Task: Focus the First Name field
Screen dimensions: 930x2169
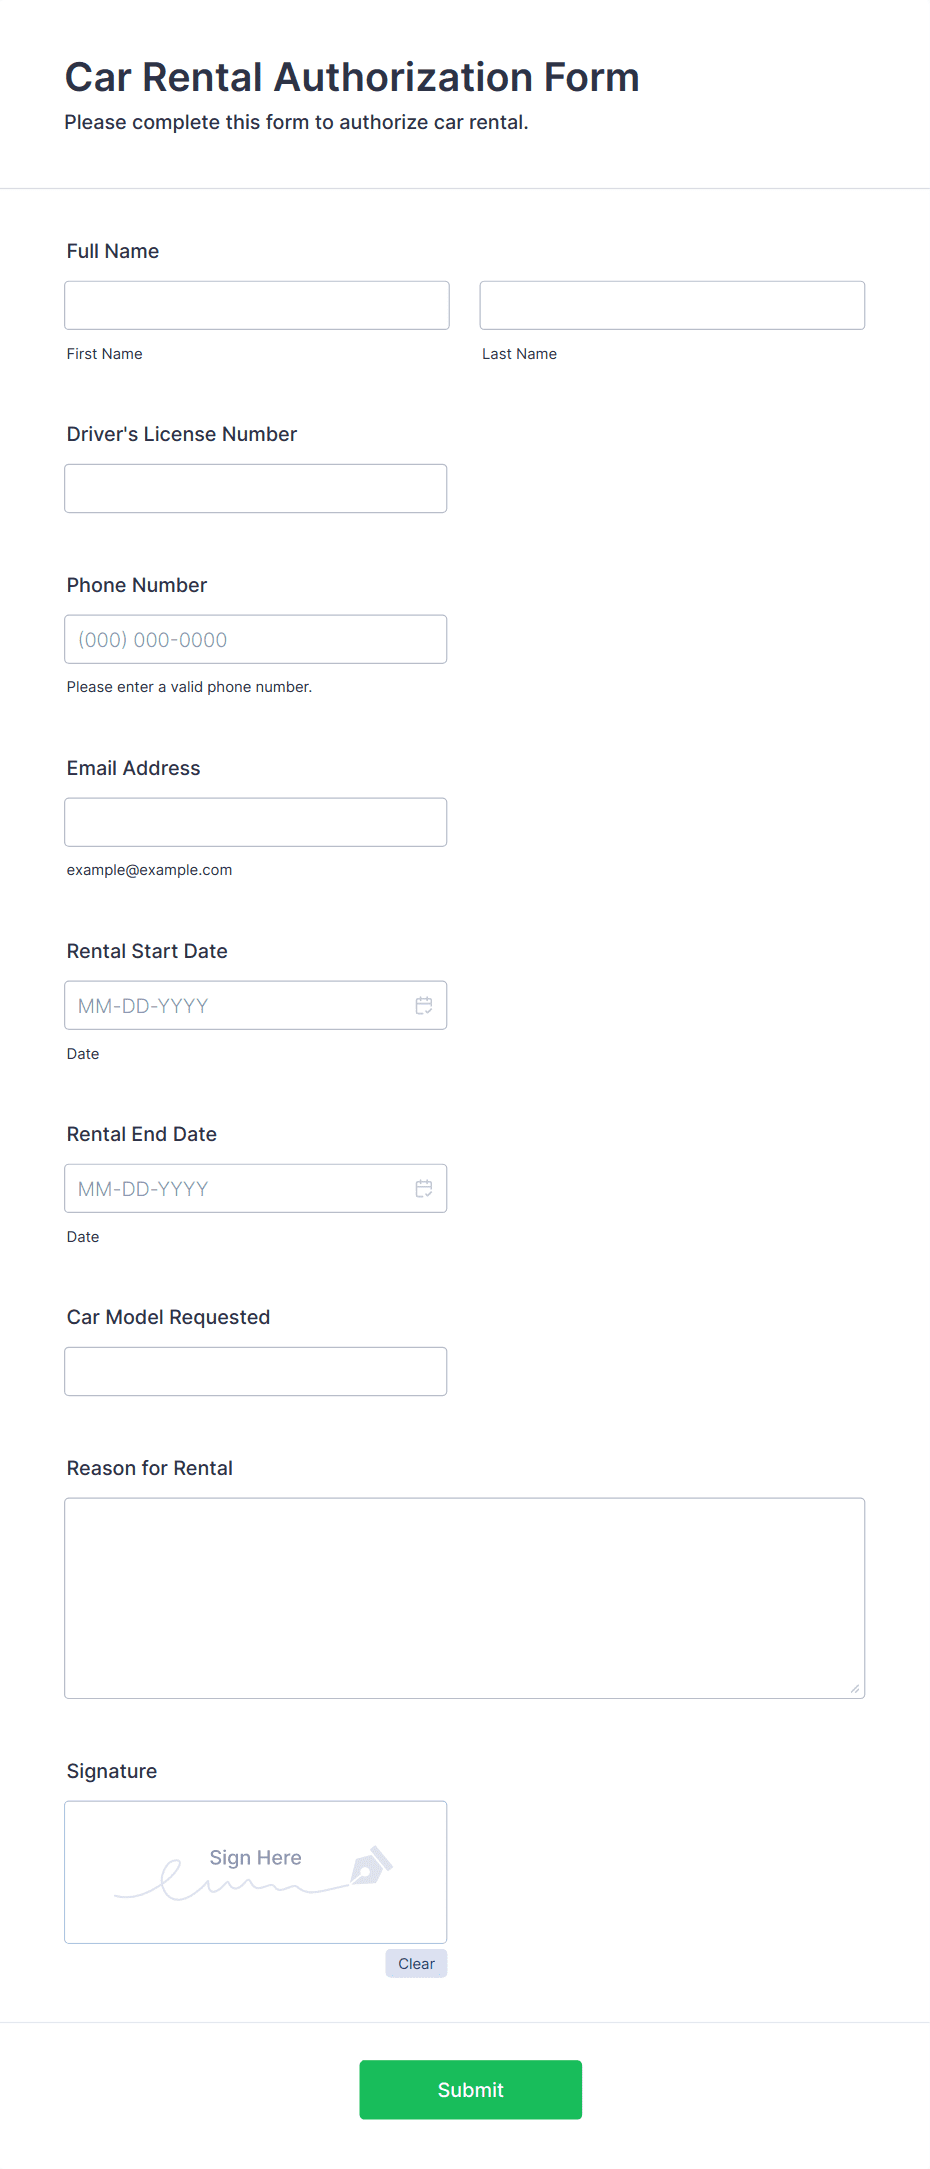Action: tap(257, 305)
